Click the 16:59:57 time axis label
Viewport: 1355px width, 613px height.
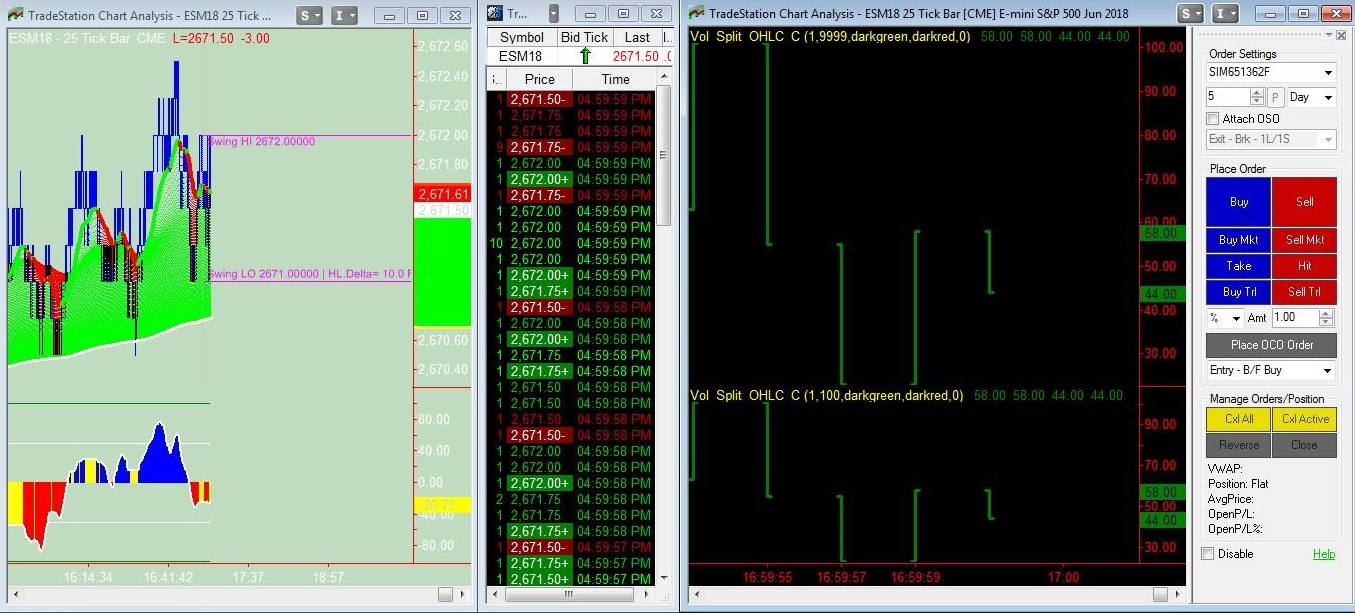[x=842, y=577]
